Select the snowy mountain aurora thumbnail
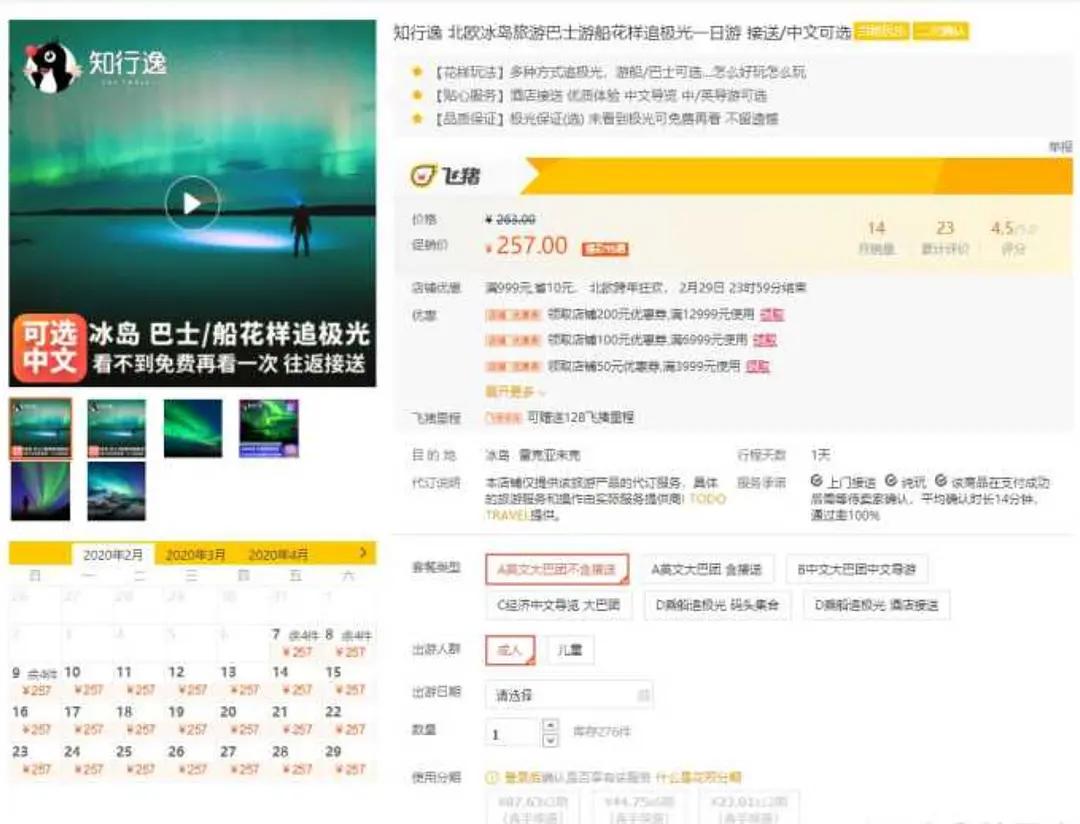This screenshot has width=1080, height=824. coord(116,491)
